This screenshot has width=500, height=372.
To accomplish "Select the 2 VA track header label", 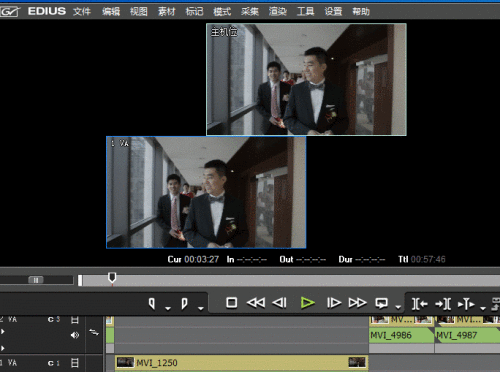I will [9, 319].
